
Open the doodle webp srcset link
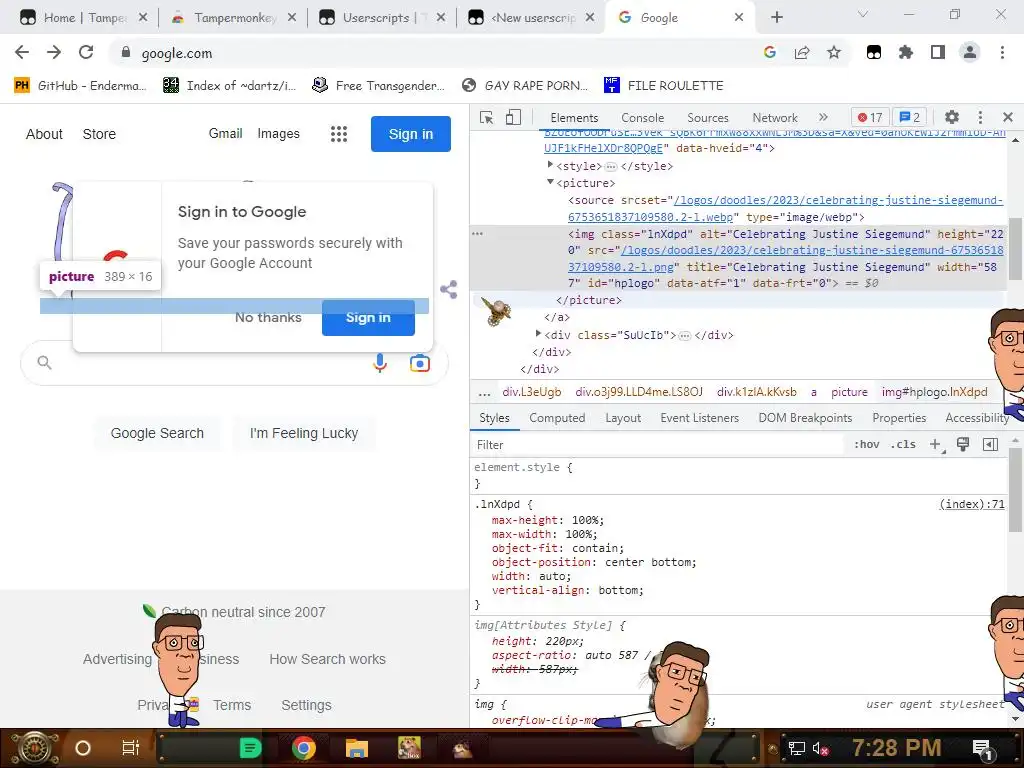(x=785, y=208)
